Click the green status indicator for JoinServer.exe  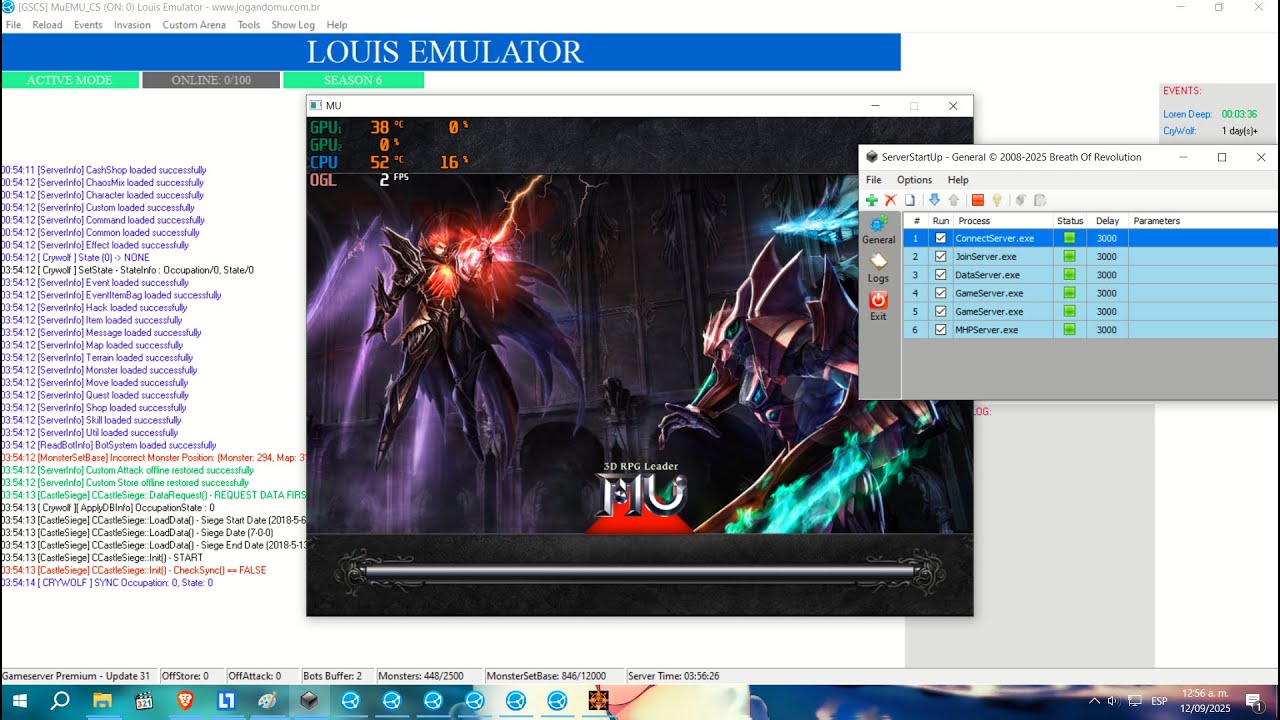pyautogui.click(x=1069, y=256)
